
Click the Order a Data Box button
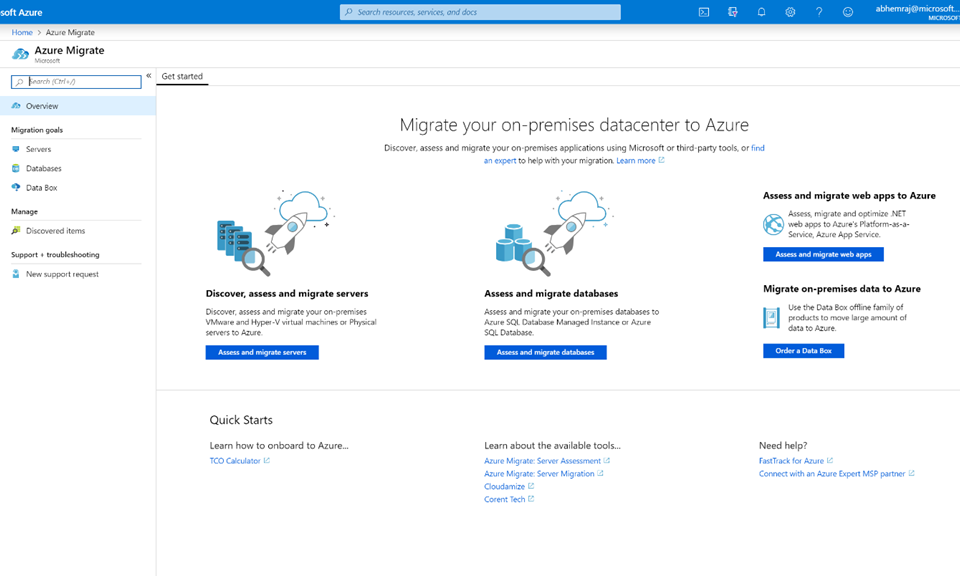[x=803, y=351]
